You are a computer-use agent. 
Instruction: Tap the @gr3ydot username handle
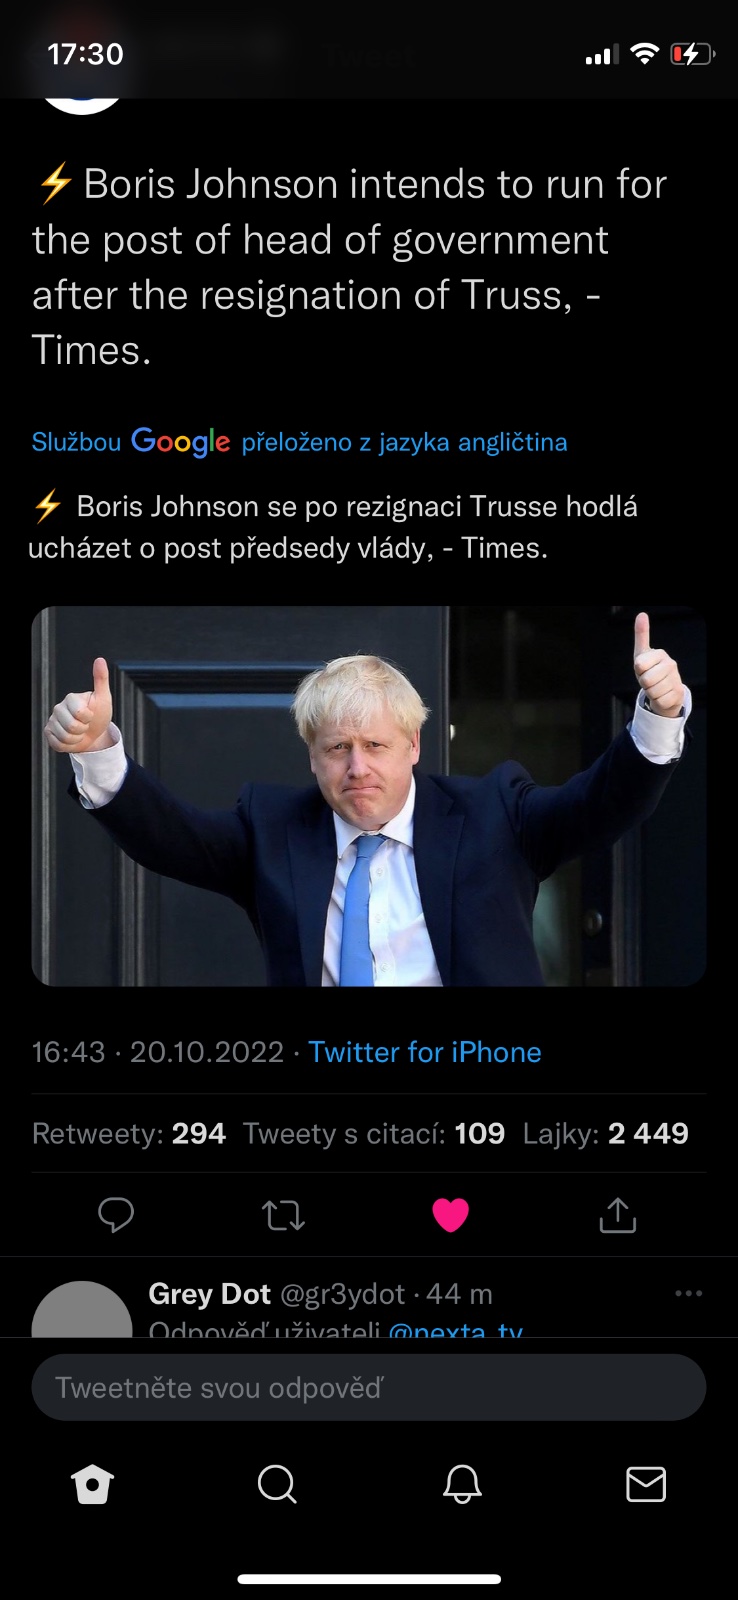click(342, 1294)
